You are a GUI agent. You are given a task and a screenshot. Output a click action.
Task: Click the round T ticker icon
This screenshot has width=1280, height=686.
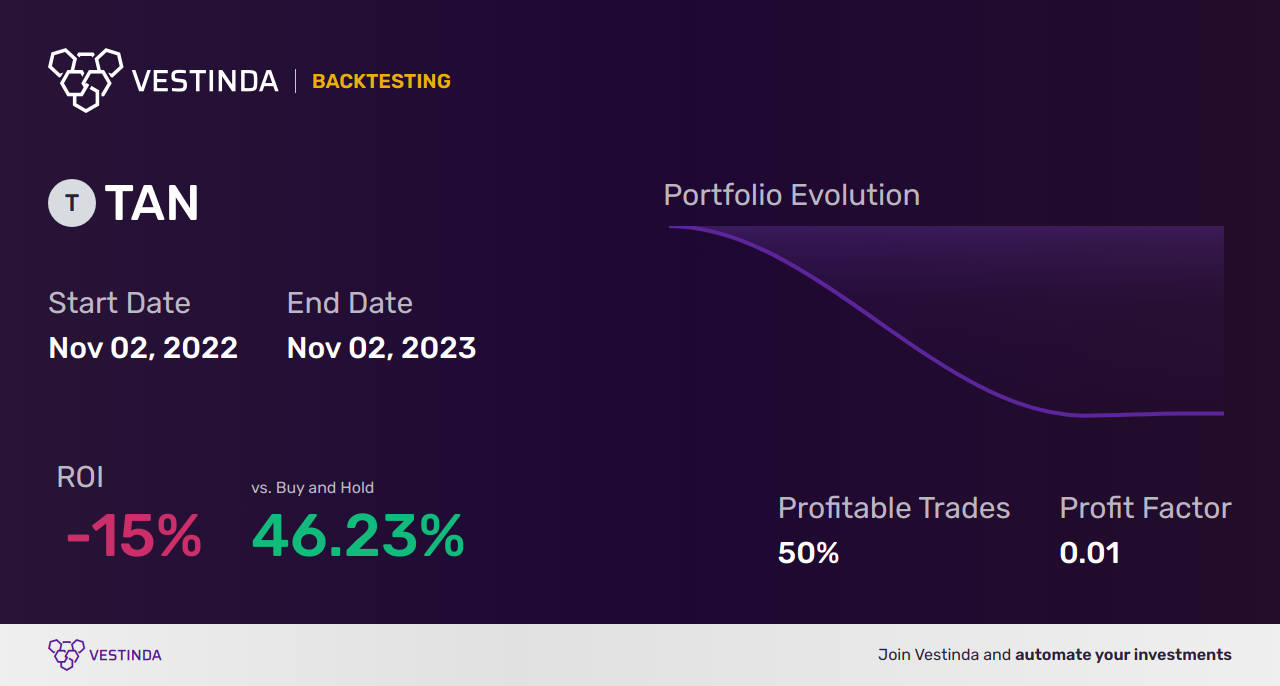coord(72,203)
